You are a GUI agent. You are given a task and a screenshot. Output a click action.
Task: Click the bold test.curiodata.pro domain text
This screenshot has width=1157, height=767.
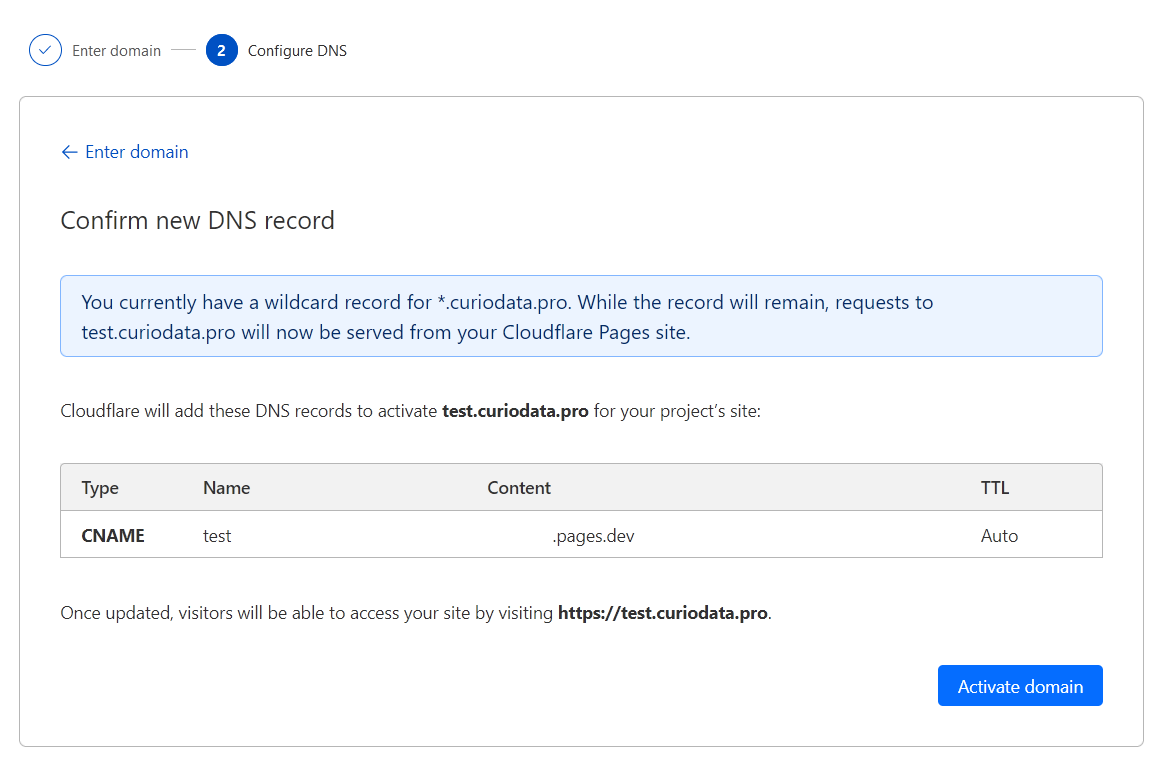click(514, 411)
